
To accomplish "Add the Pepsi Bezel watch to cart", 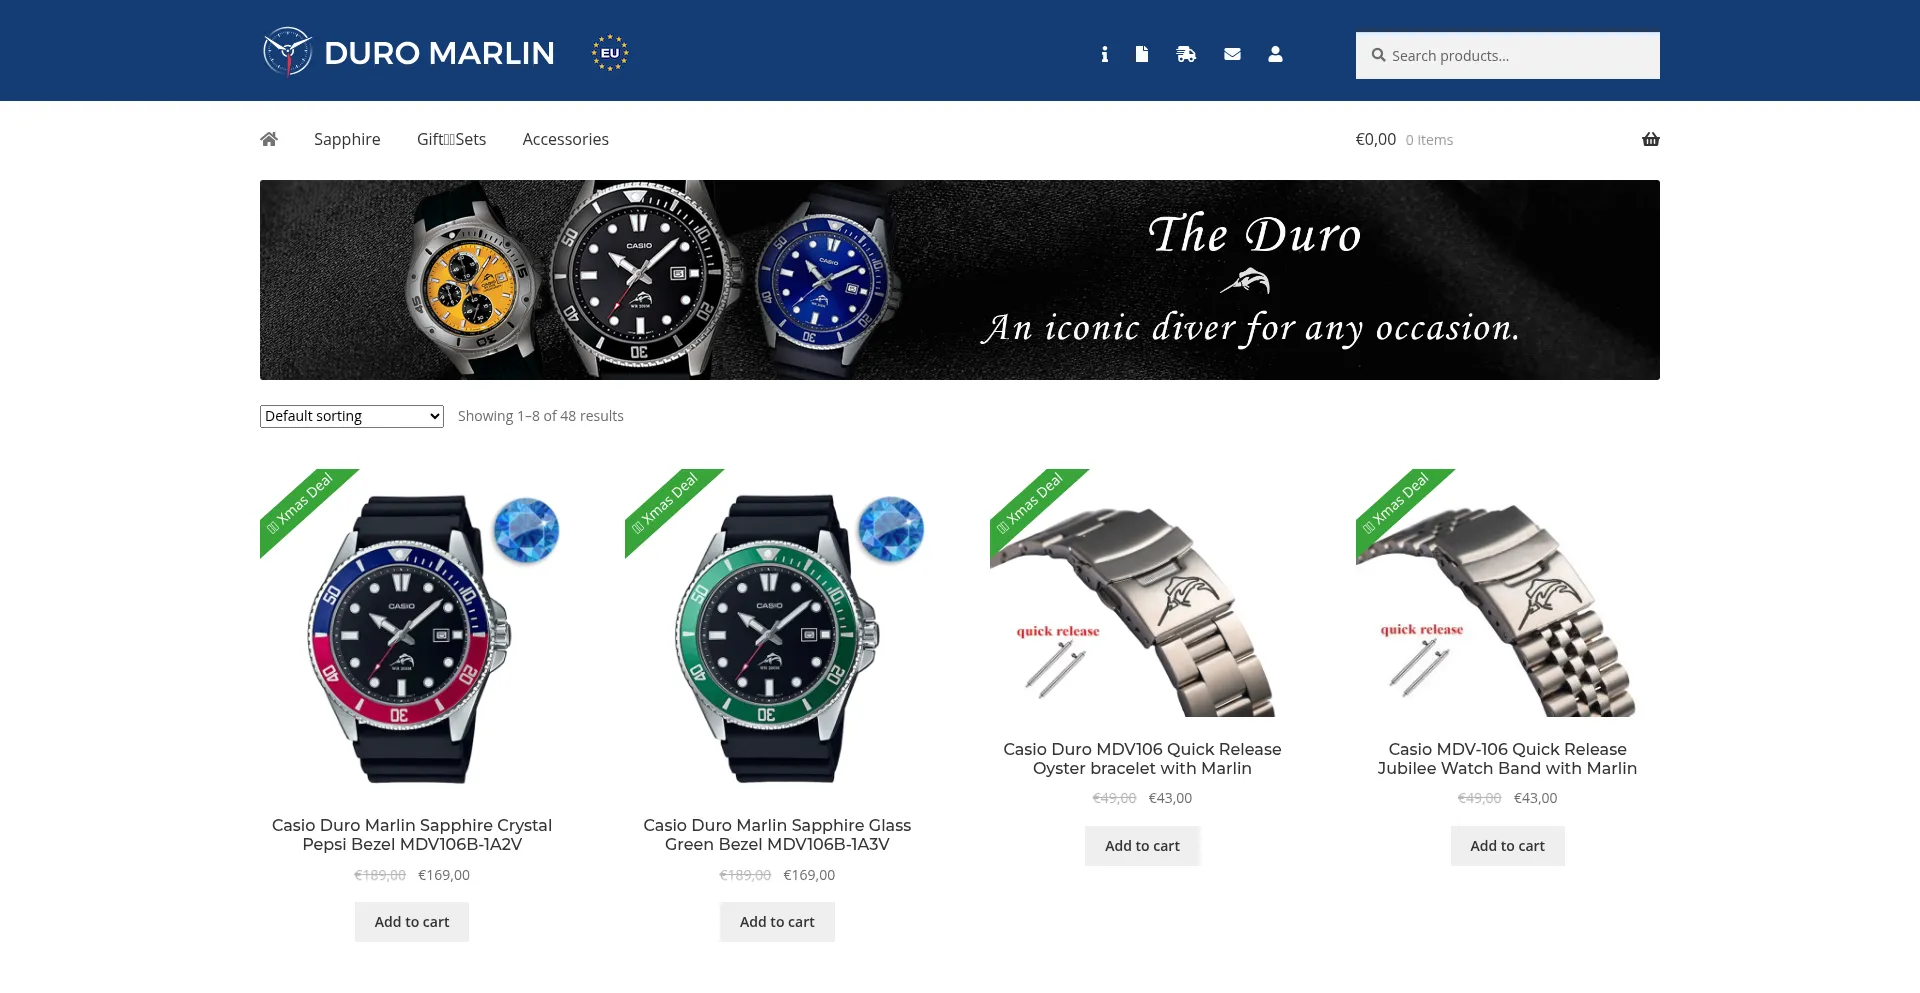I will [412, 922].
